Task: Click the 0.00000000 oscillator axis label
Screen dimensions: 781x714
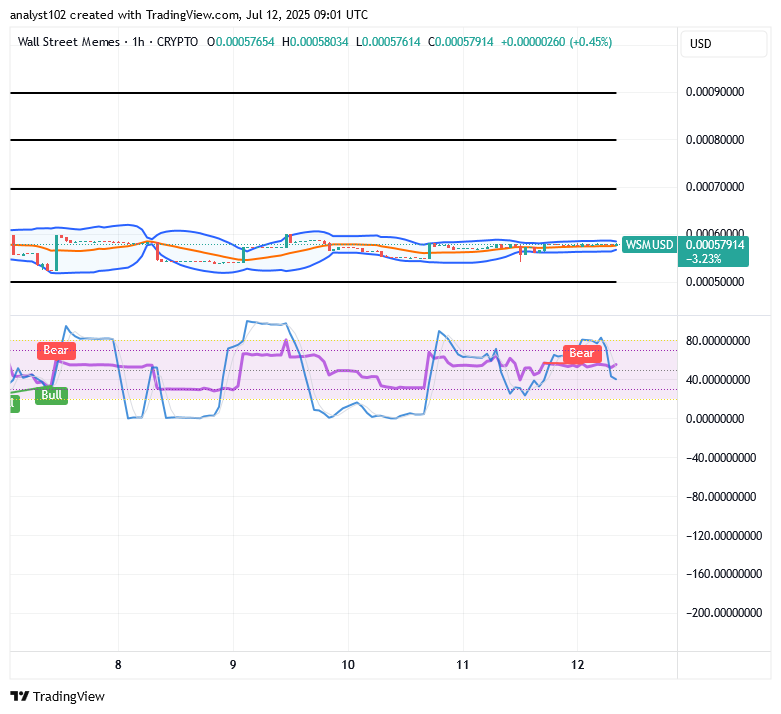Action: [715, 419]
